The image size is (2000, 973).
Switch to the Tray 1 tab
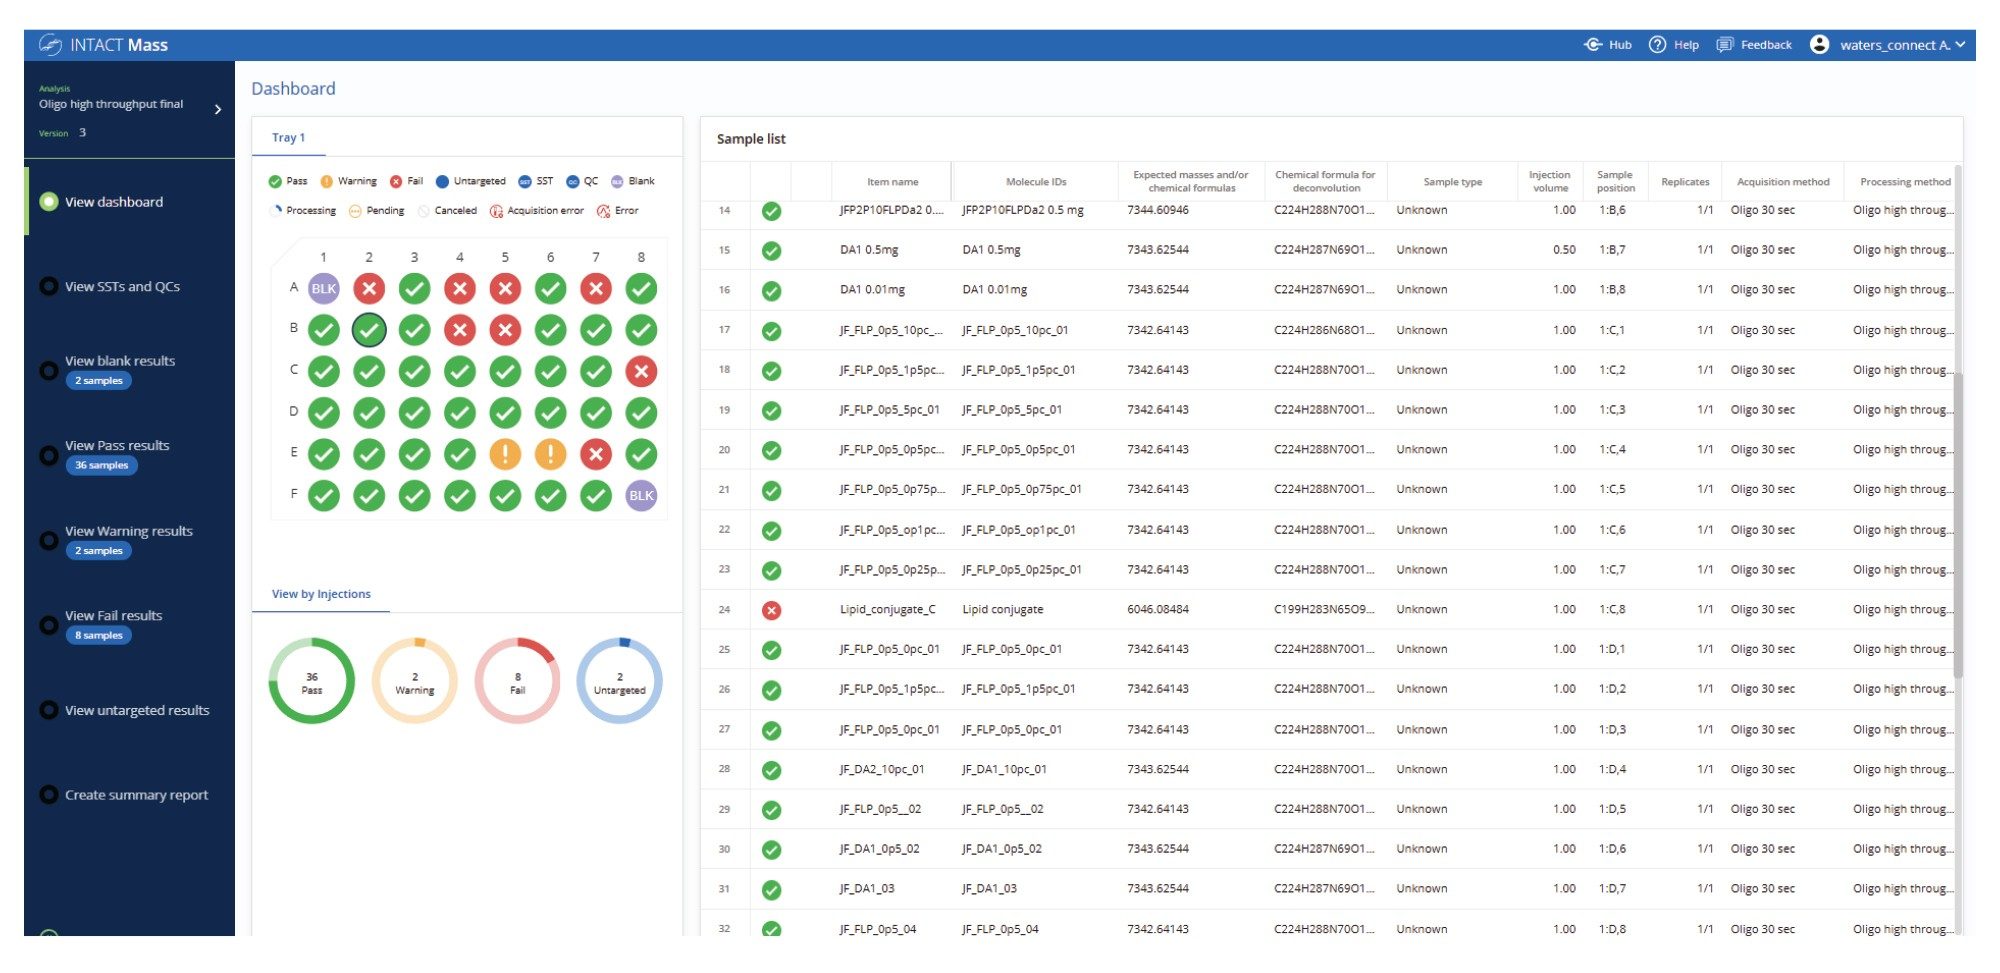[x=289, y=137]
